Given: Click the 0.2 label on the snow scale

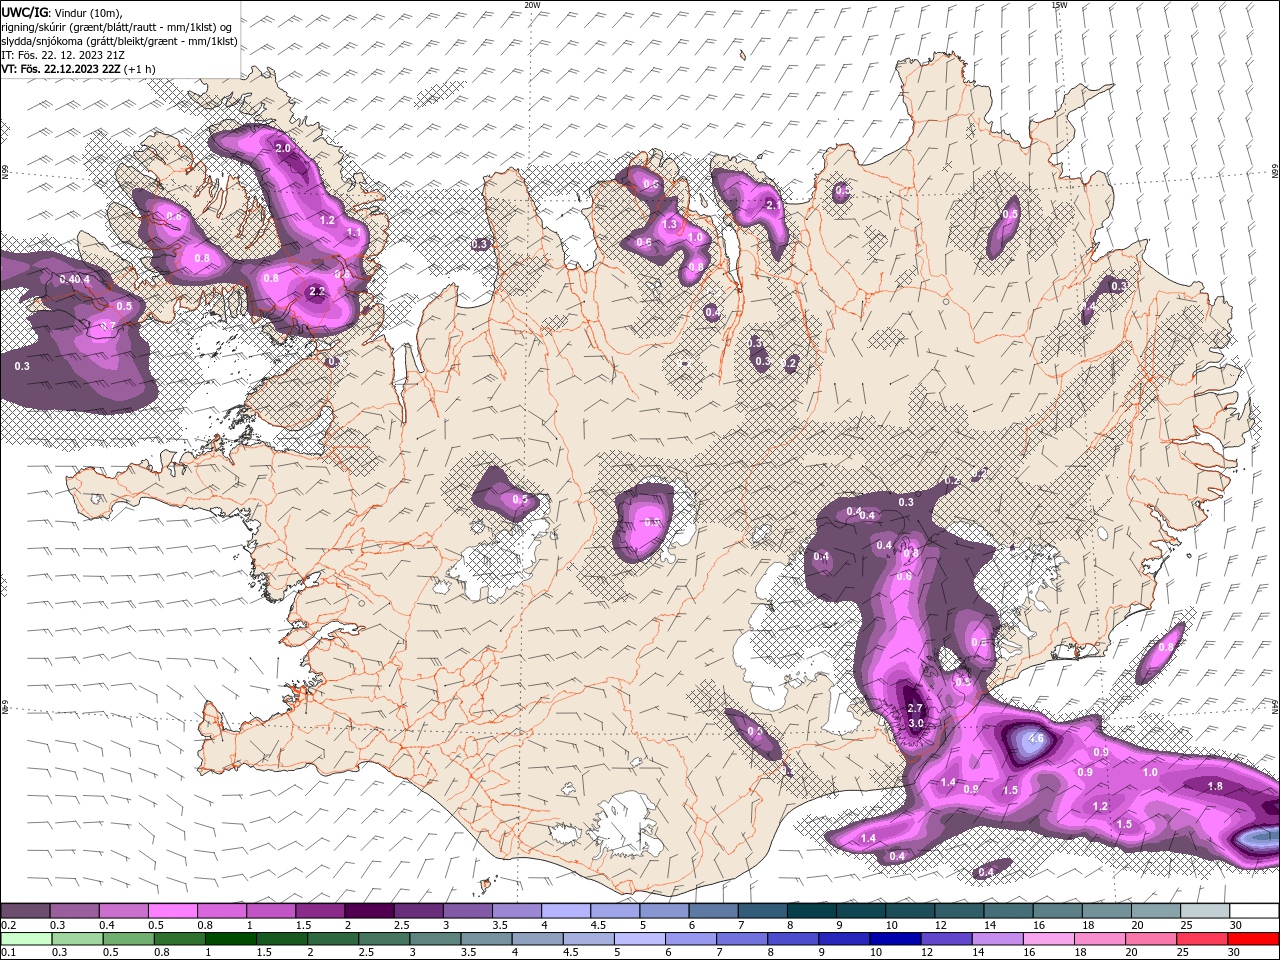Looking at the screenshot, I should pyautogui.click(x=8, y=925).
